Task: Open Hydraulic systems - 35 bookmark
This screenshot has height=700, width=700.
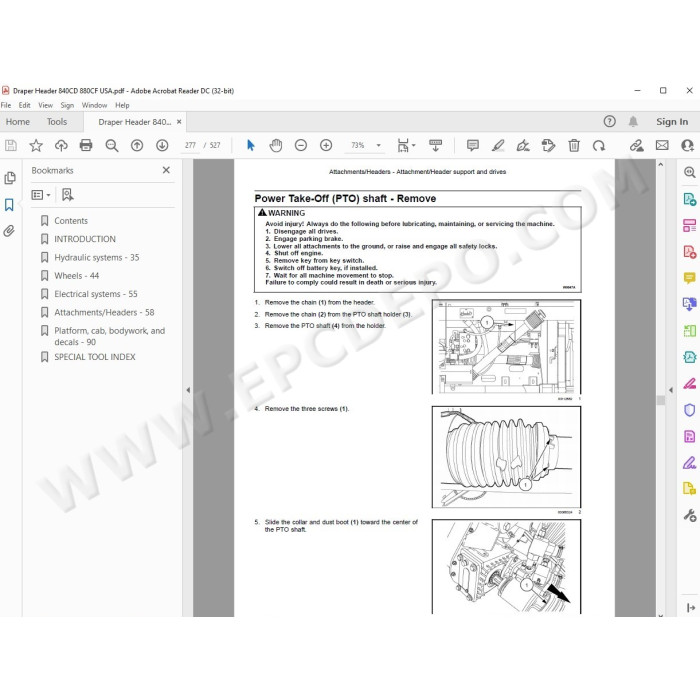Action: point(97,257)
